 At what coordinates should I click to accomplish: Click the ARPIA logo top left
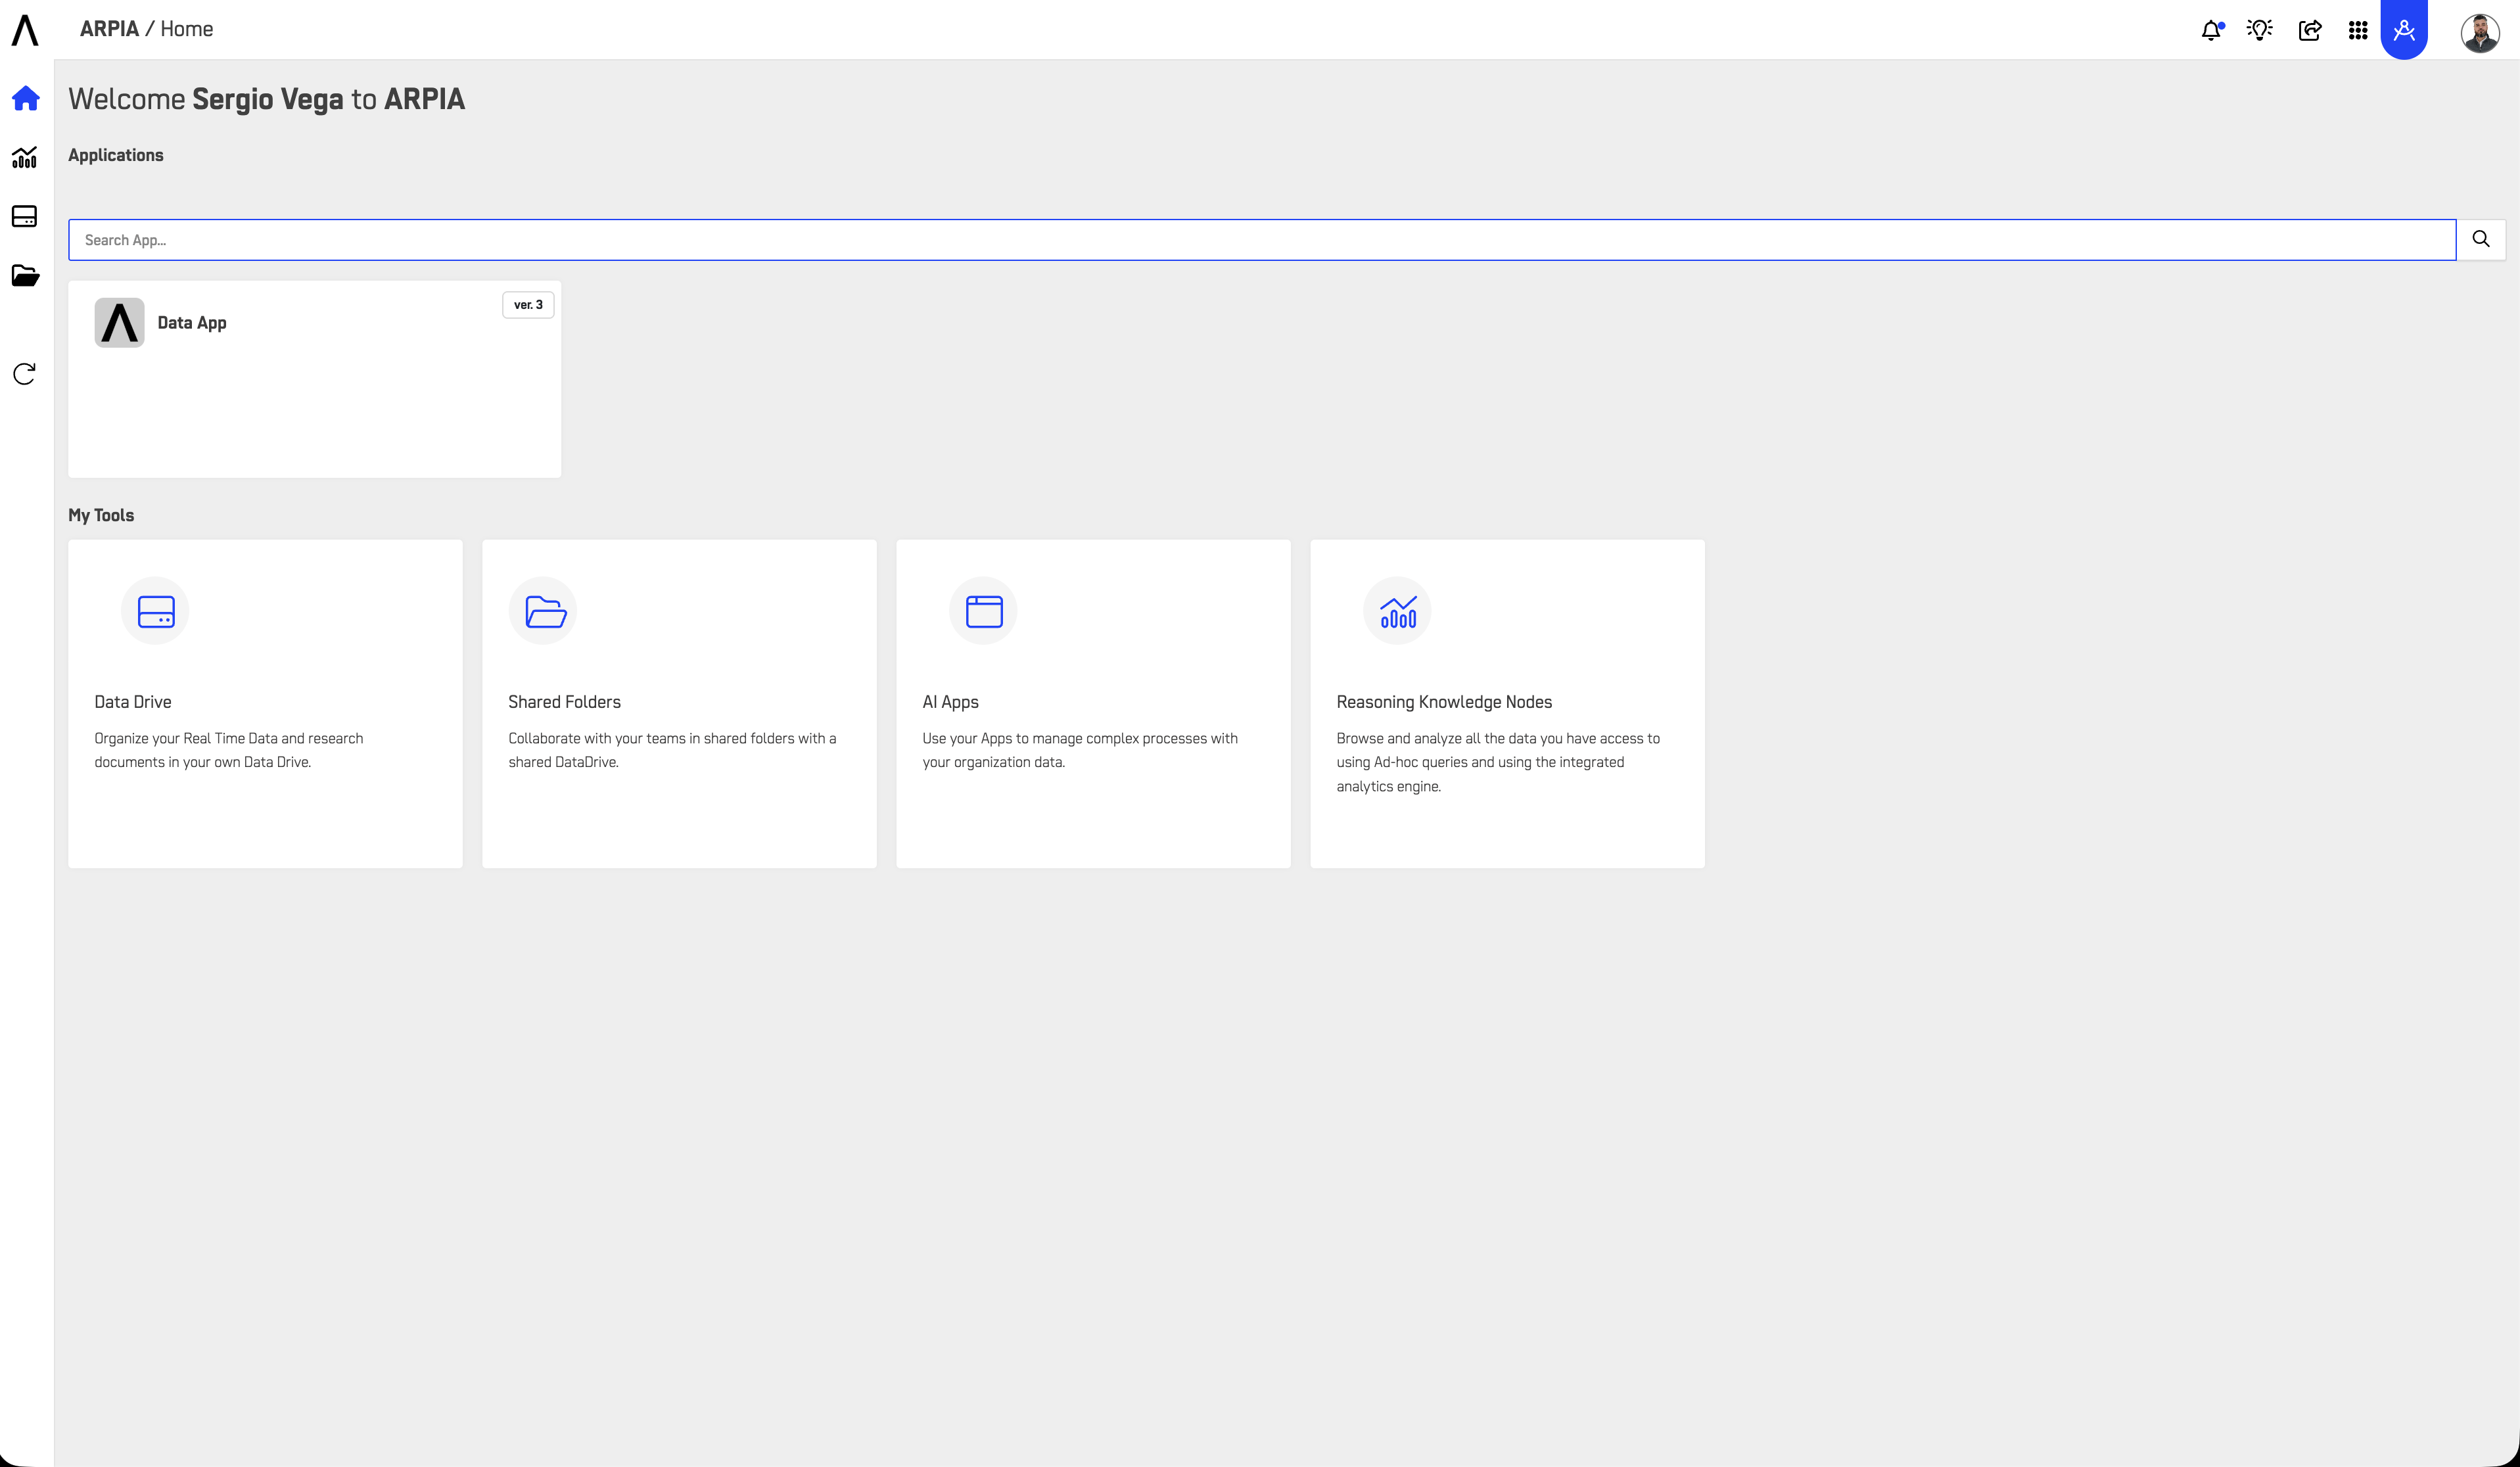25,30
